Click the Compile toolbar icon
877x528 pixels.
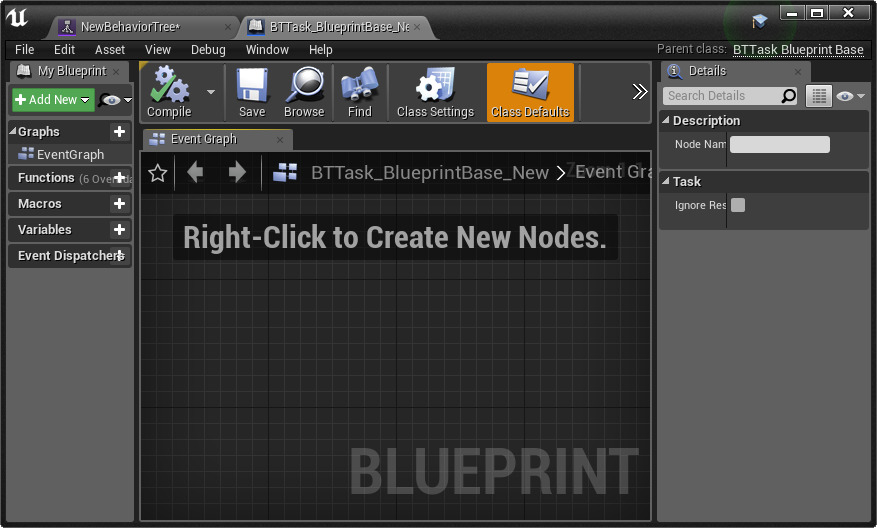168,92
